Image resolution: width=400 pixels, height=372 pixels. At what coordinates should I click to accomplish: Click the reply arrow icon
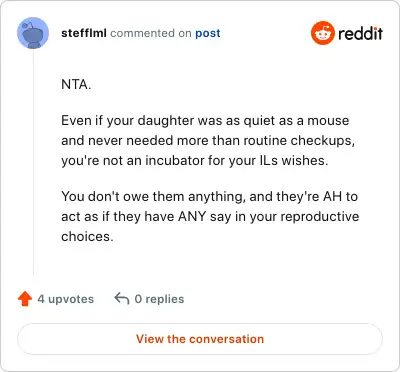coord(122,299)
